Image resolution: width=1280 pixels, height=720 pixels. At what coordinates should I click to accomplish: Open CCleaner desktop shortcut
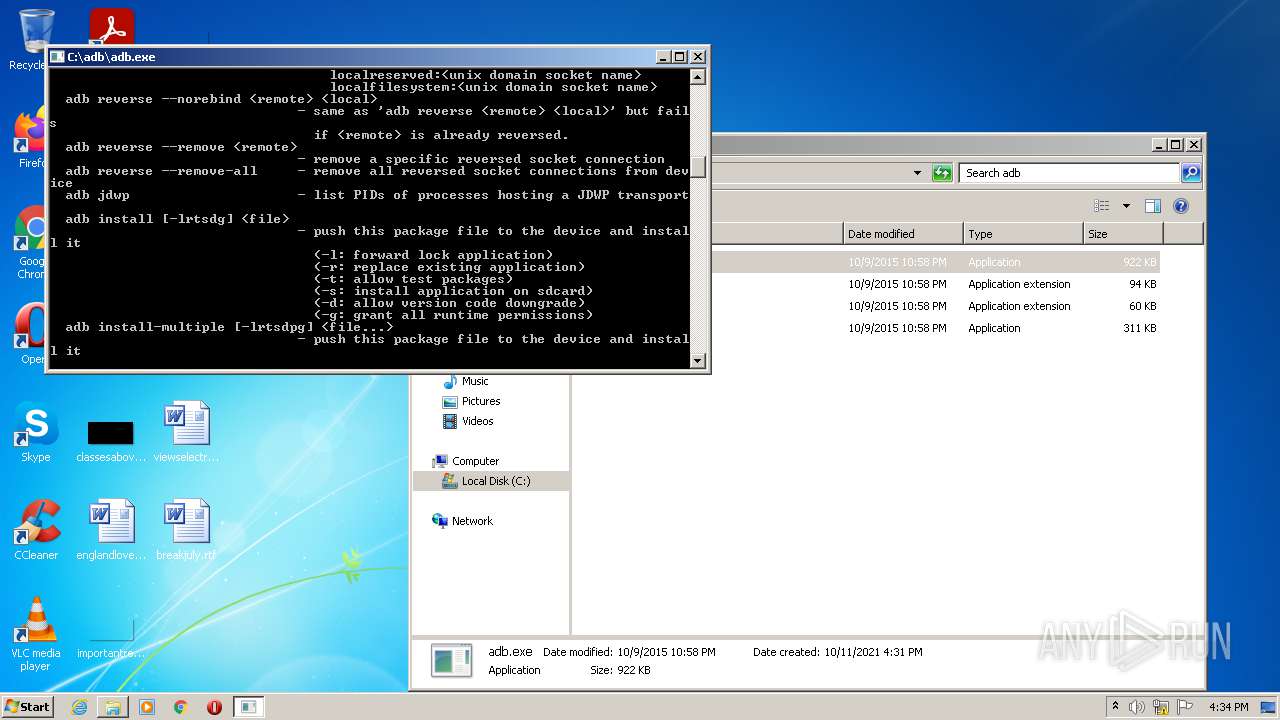pyautogui.click(x=36, y=530)
